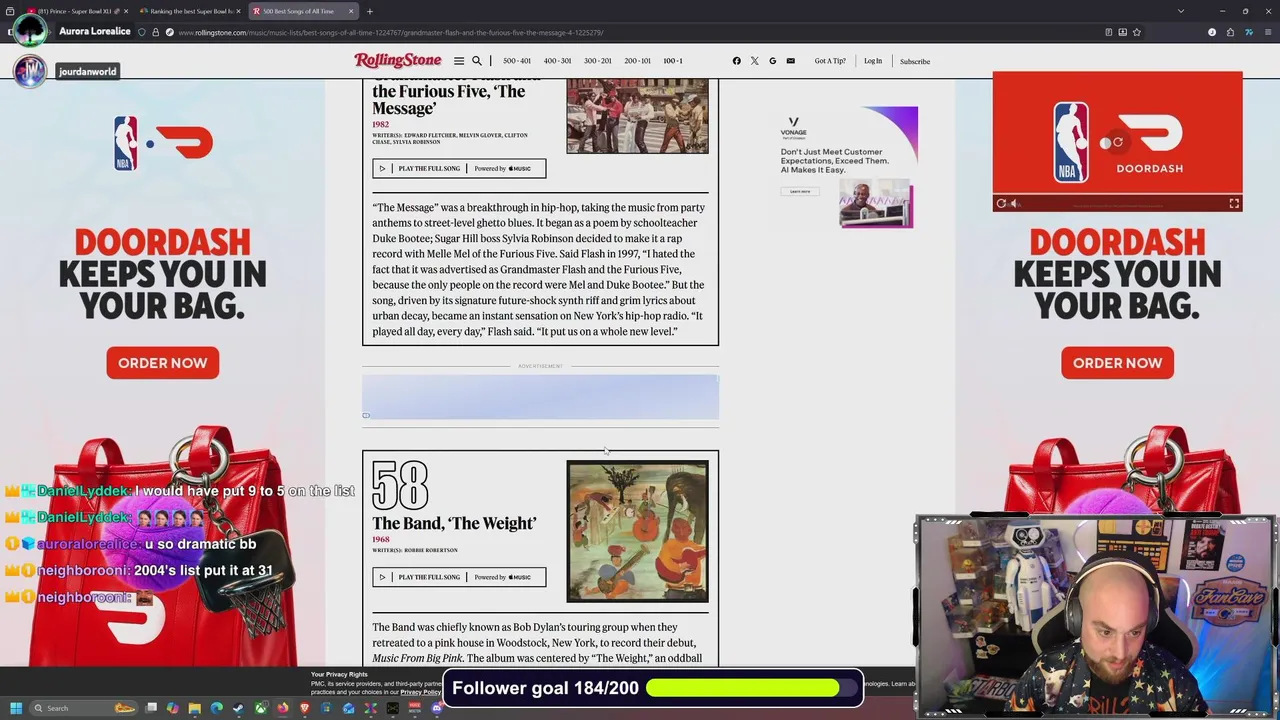The width and height of the screenshot is (1280, 720).
Task: Open The Band album cover thumbnail
Action: click(x=637, y=531)
